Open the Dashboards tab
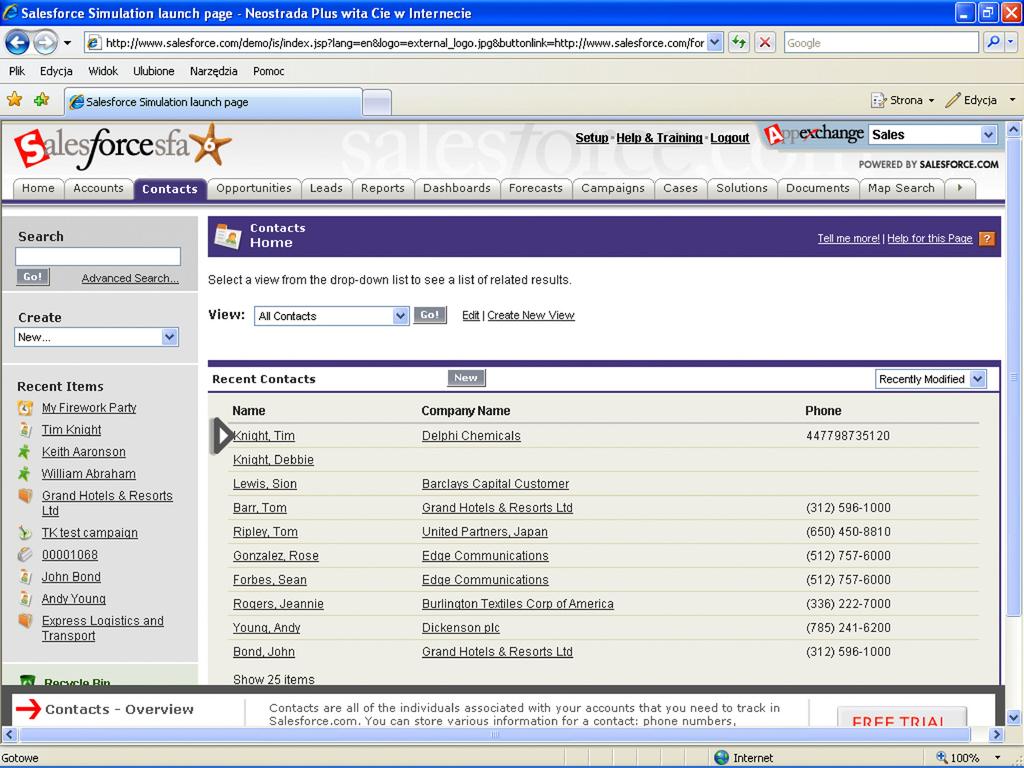Viewport: 1024px width, 768px height. click(x=456, y=188)
